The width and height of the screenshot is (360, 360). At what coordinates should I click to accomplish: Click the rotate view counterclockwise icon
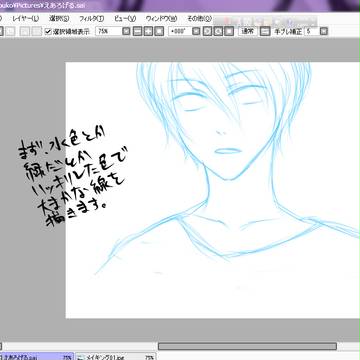207,31
